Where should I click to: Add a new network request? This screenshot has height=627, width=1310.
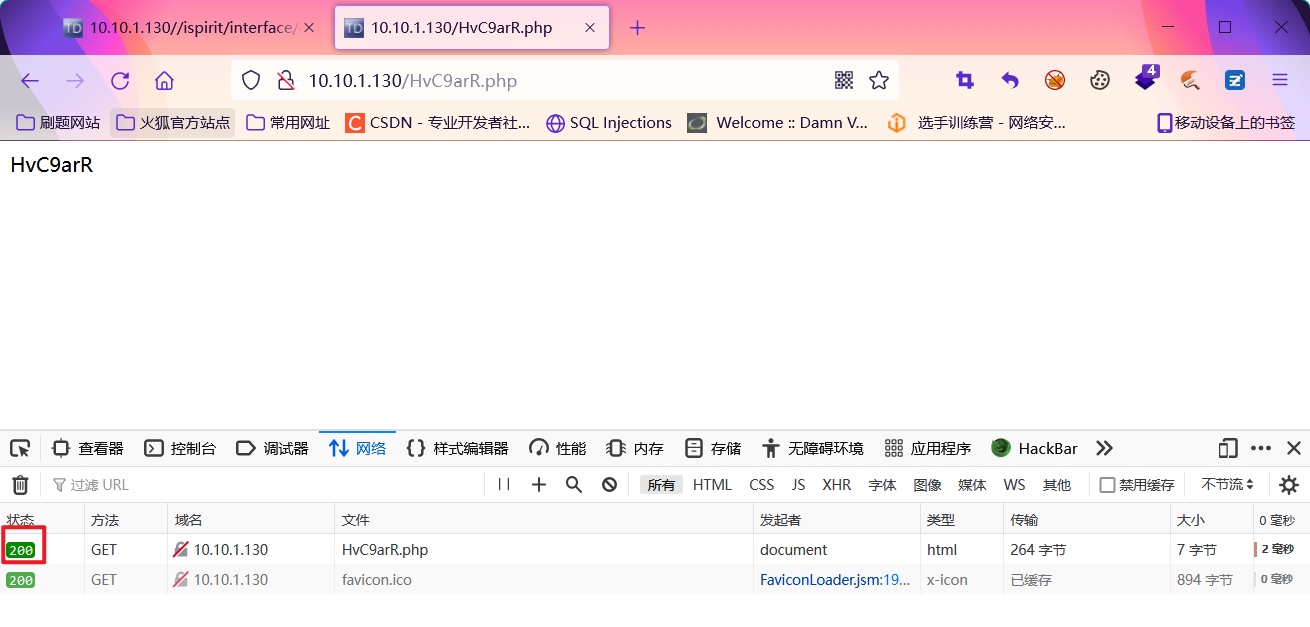[539, 485]
